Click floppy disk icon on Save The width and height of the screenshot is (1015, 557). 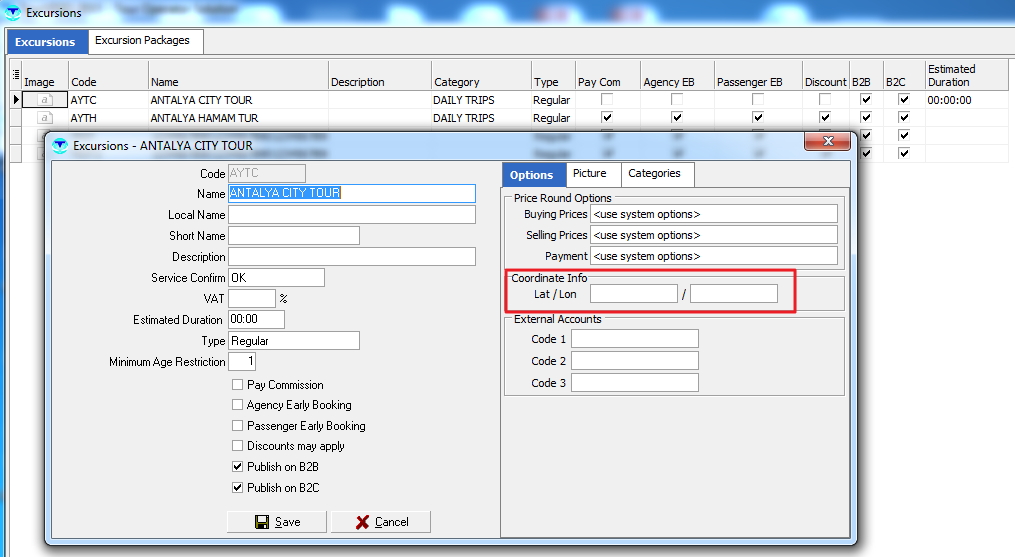point(262,522)
